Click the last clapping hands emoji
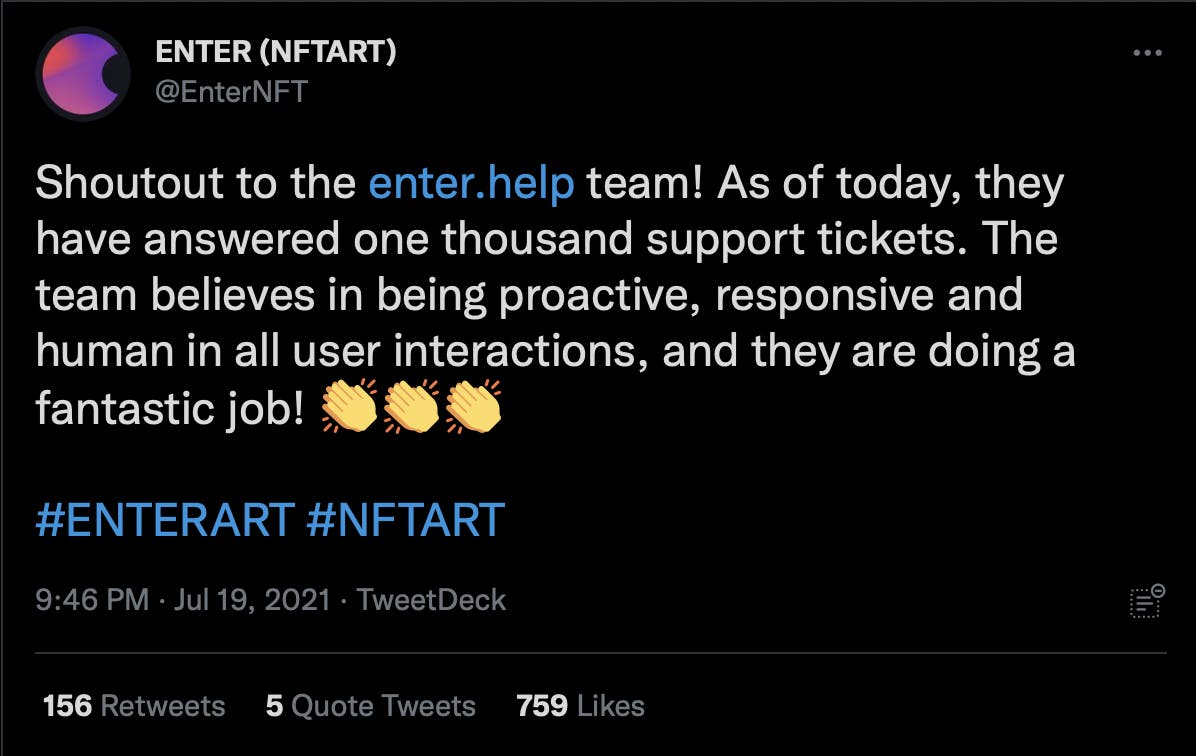 click(473, 406)
